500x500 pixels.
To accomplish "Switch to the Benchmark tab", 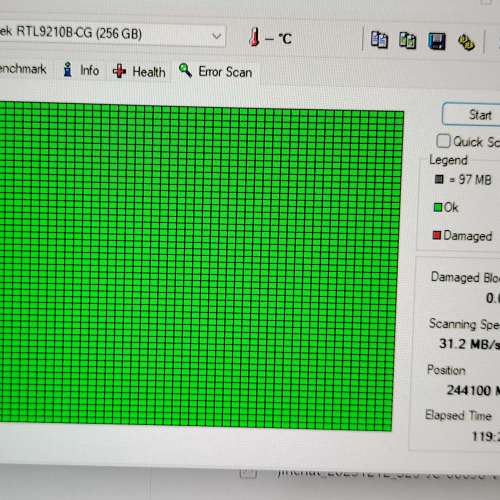I will tap(23, 69).
